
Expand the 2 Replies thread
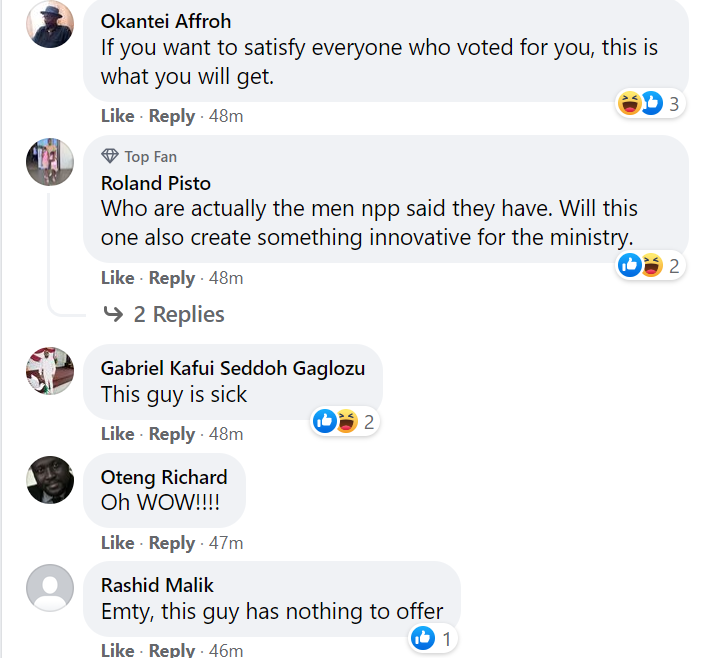[165, 315]
